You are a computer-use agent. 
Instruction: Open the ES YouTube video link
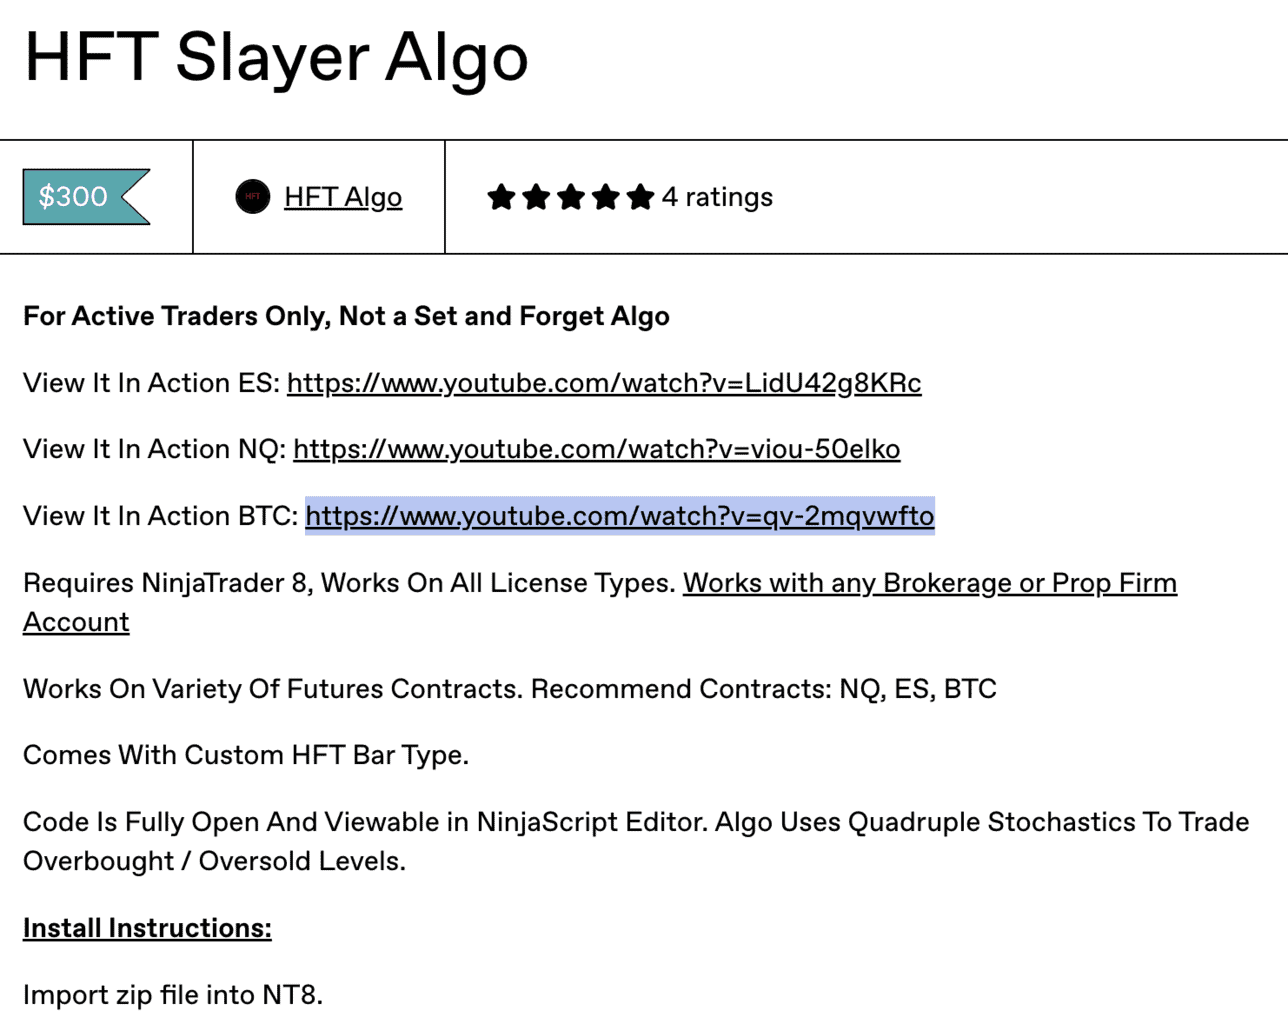pos(604,383)
